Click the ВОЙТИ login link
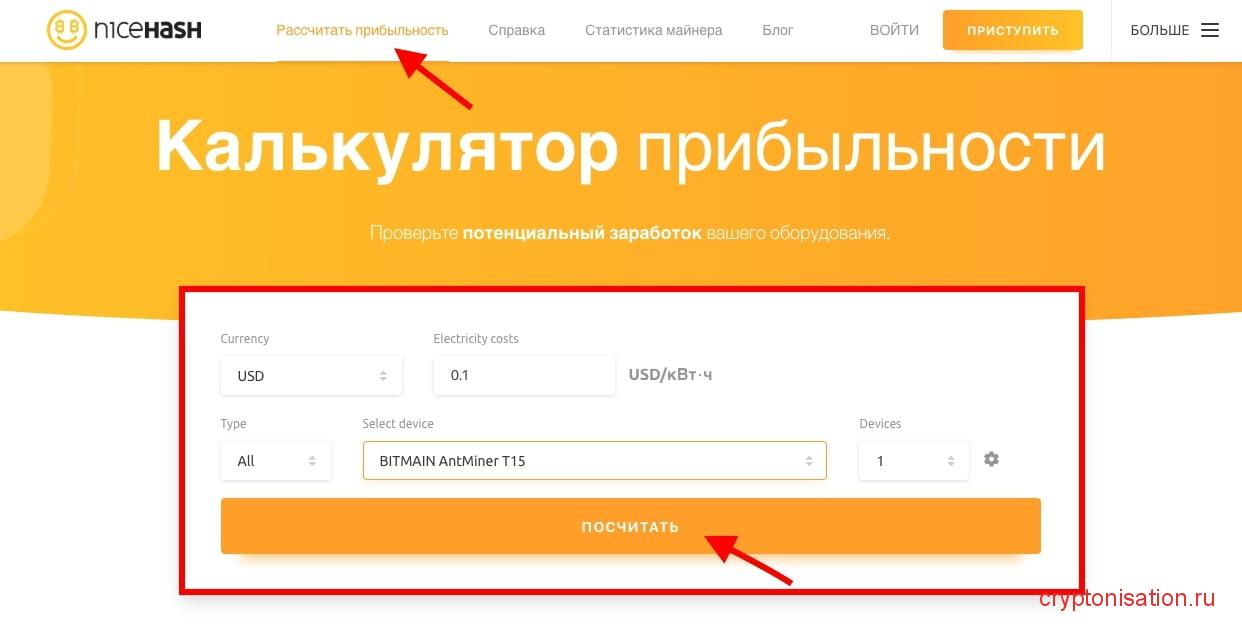 pyautogui.click(x=894, y=30)
